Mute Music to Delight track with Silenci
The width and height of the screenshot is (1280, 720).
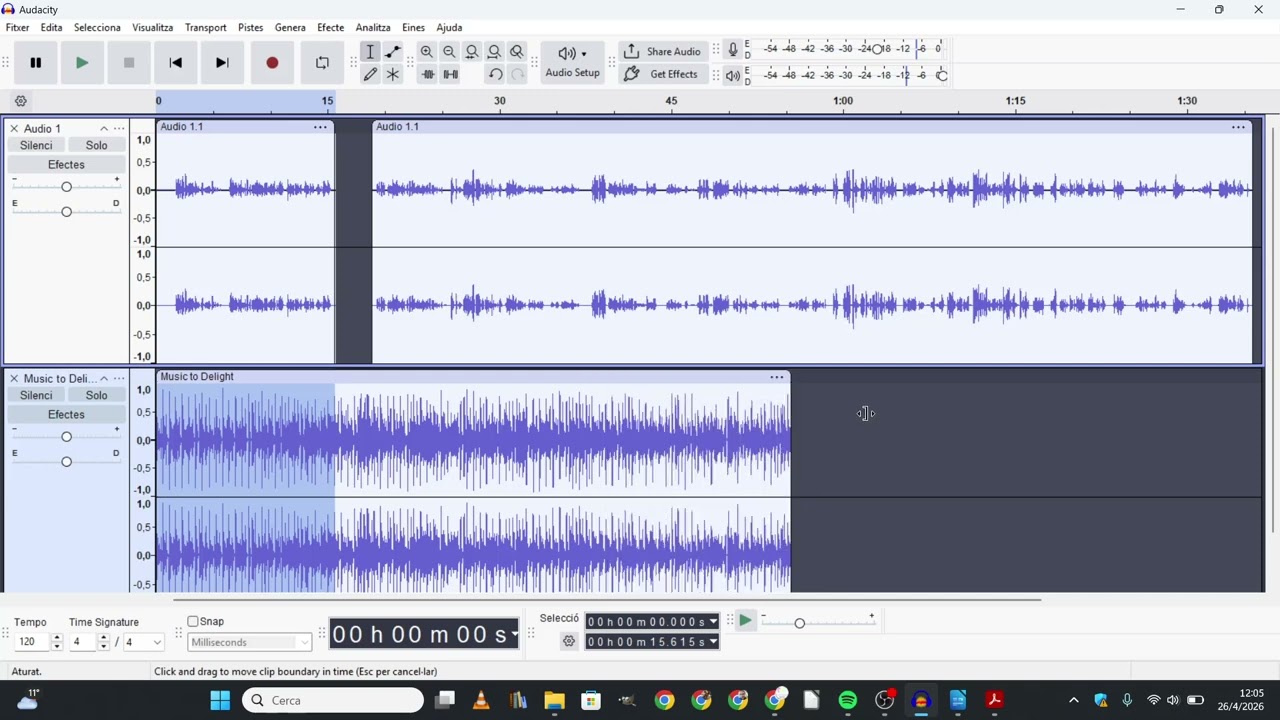click(x=36, y=395)
